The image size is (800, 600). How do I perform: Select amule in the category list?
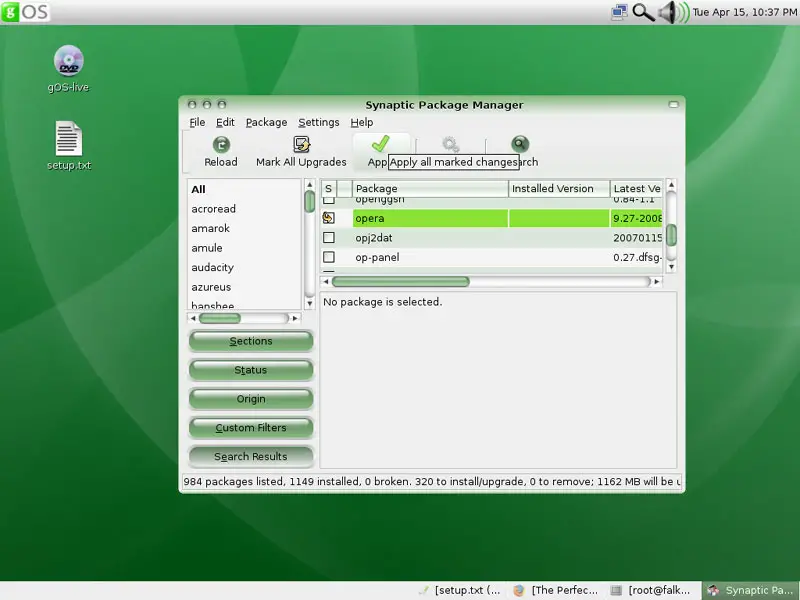click(245, 248)
